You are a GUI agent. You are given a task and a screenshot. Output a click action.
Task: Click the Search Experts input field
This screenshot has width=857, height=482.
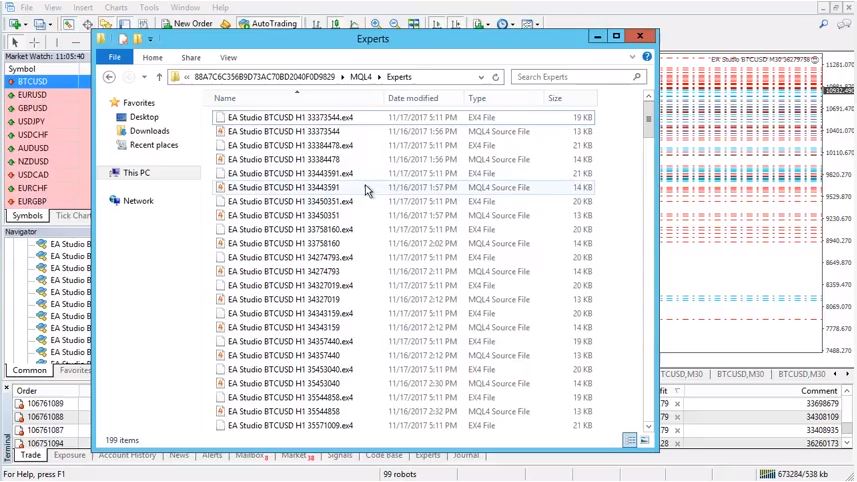point(572,77)
